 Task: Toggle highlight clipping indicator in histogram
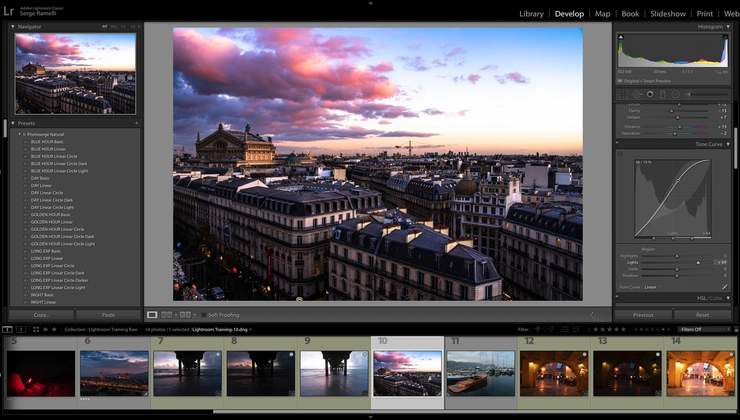[x=725, y=37]
